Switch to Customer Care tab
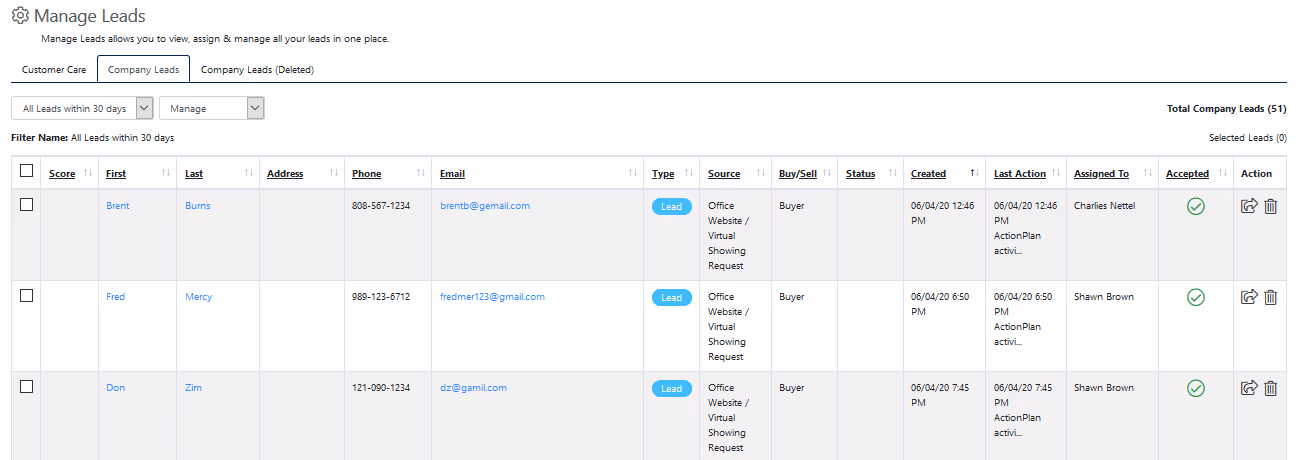Viewport: 1303px width, 460px height. 54,70
